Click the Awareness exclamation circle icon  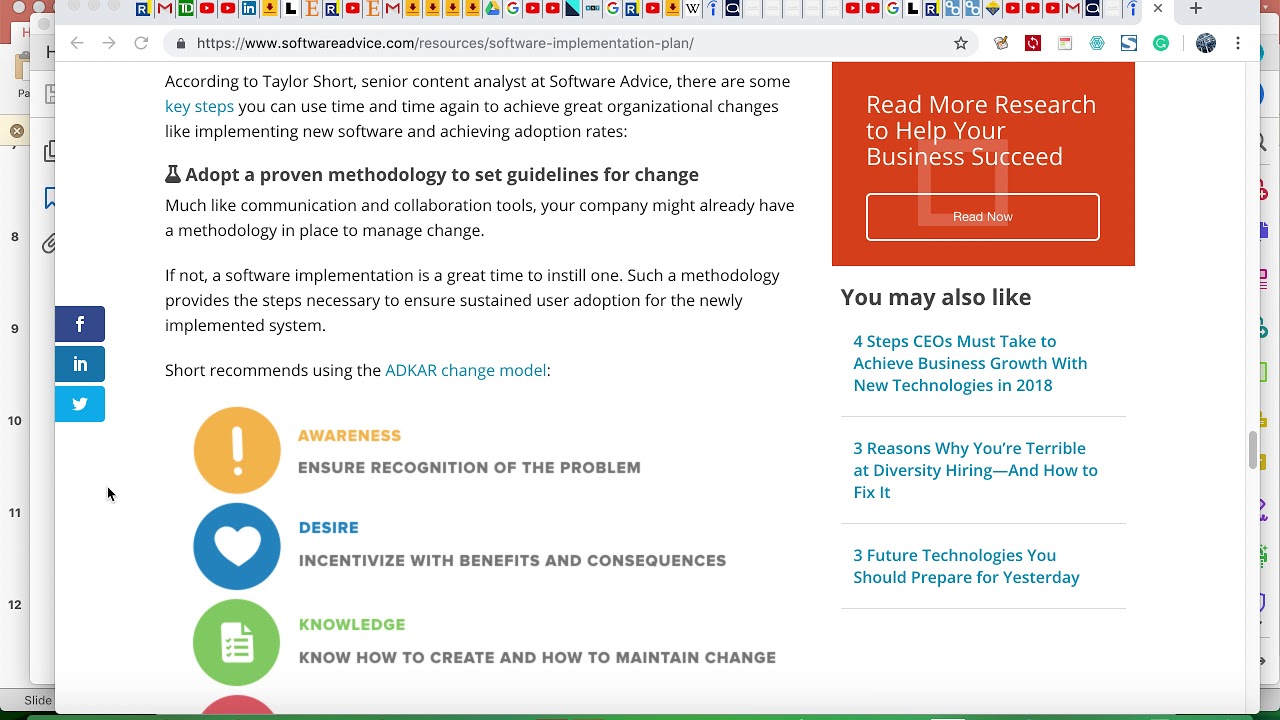pos(237,450)
